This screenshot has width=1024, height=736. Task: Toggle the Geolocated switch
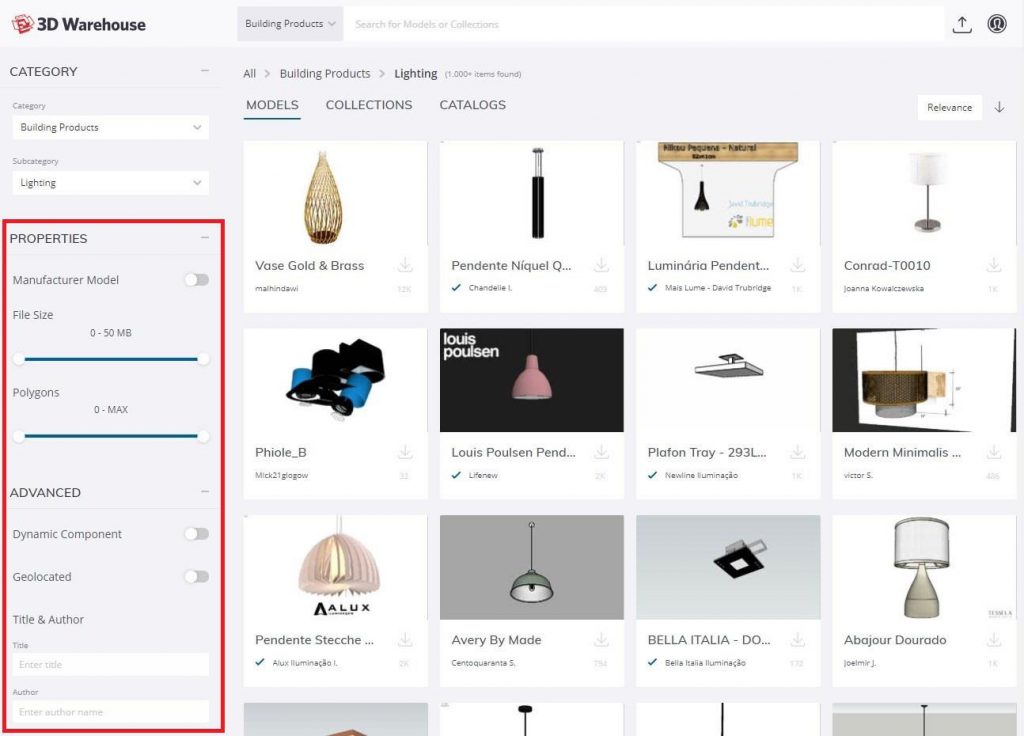pos(197,576)
